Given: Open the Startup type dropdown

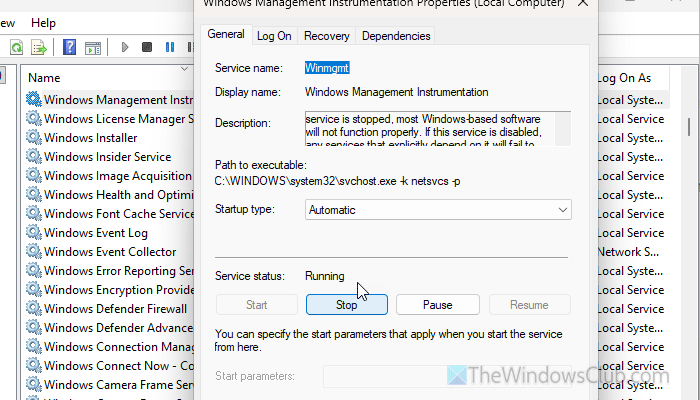Looking at the screenshot, I should (x=438, y=210).
